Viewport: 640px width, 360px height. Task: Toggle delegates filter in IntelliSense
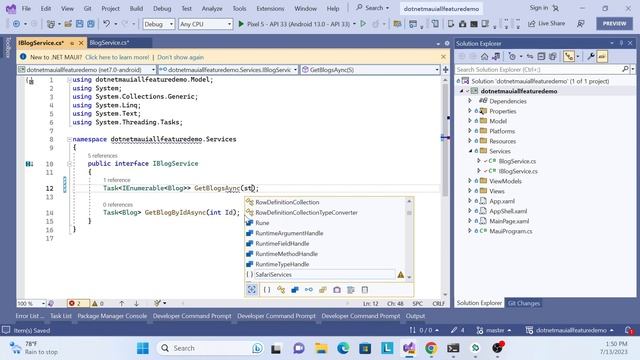(337, 290)
